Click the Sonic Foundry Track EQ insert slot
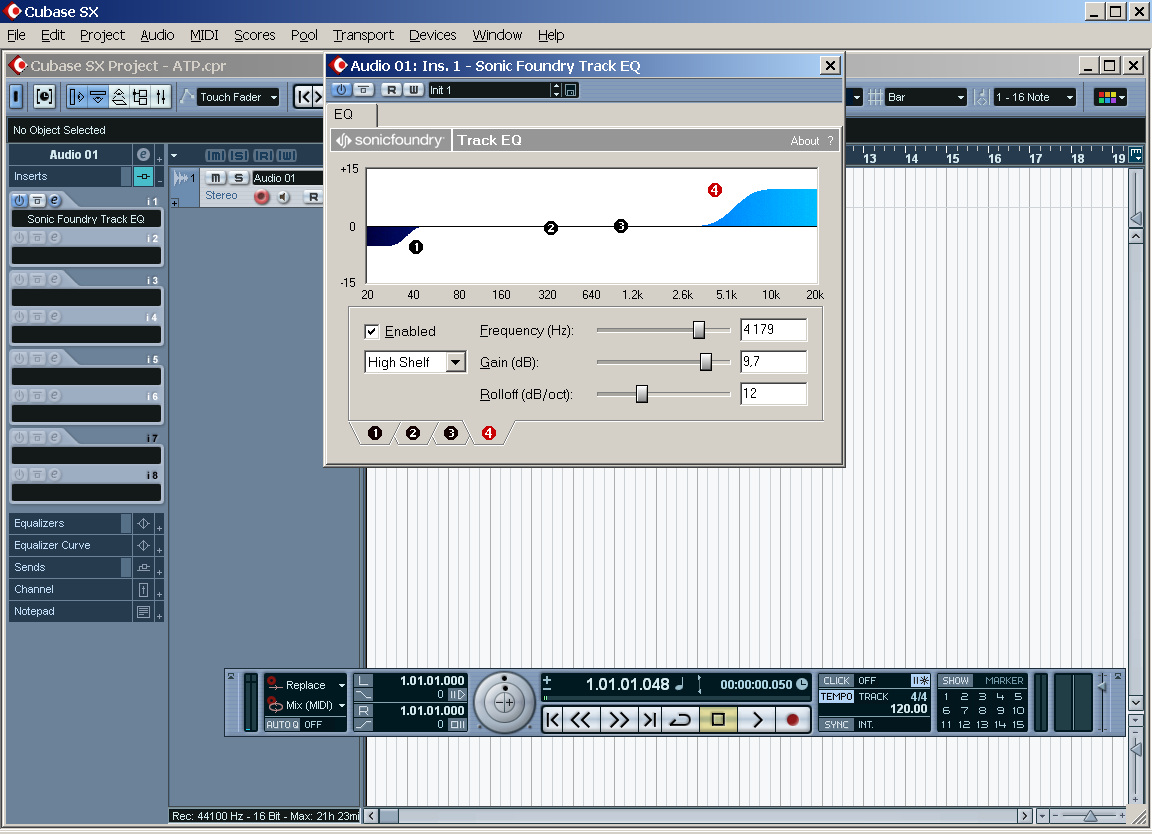This screenshot has width=1152, height=834. pos(86,219)
